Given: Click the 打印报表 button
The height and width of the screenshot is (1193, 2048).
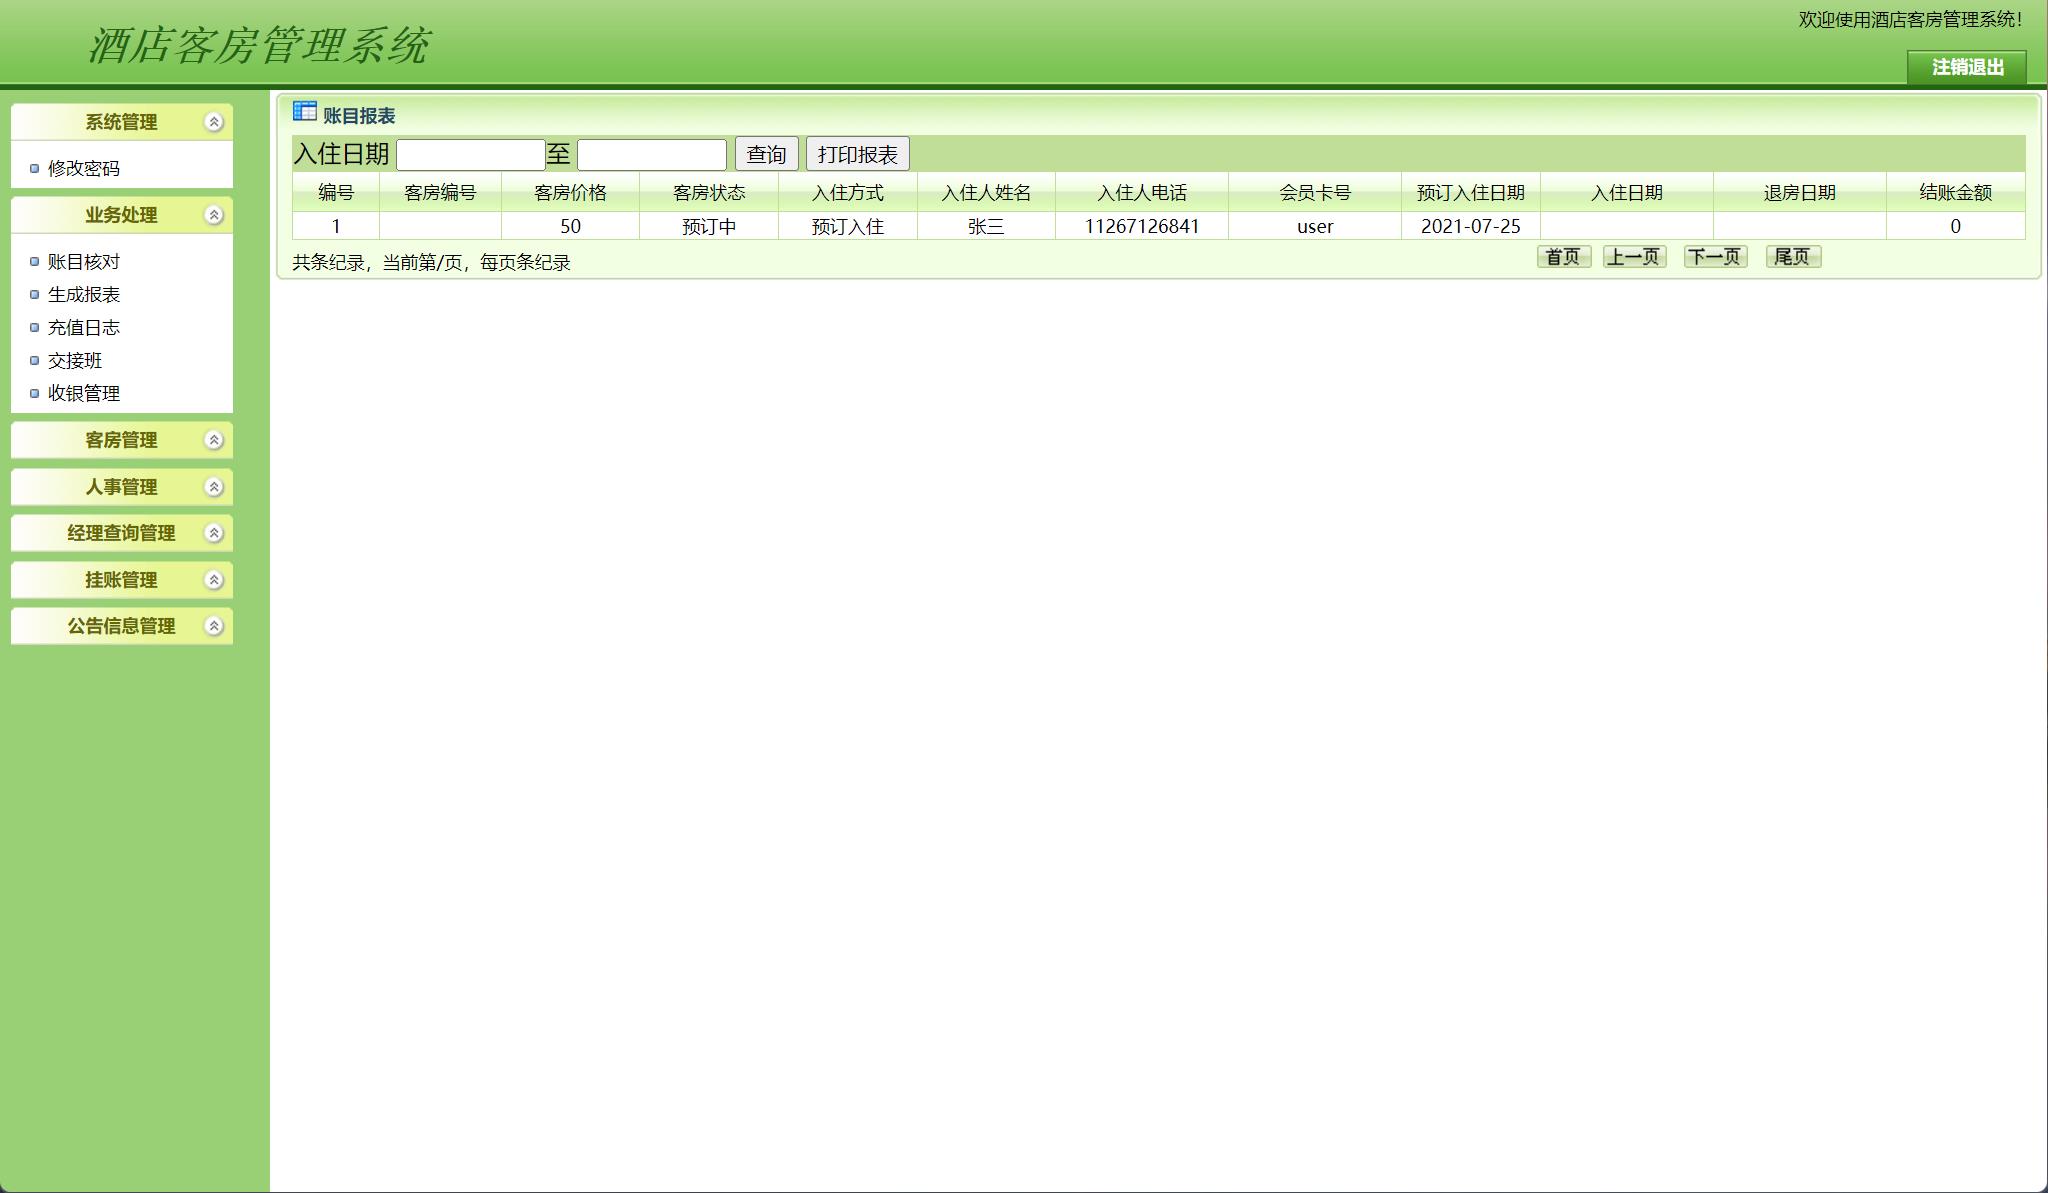Looking at the screenshot, I should [858, 153].
